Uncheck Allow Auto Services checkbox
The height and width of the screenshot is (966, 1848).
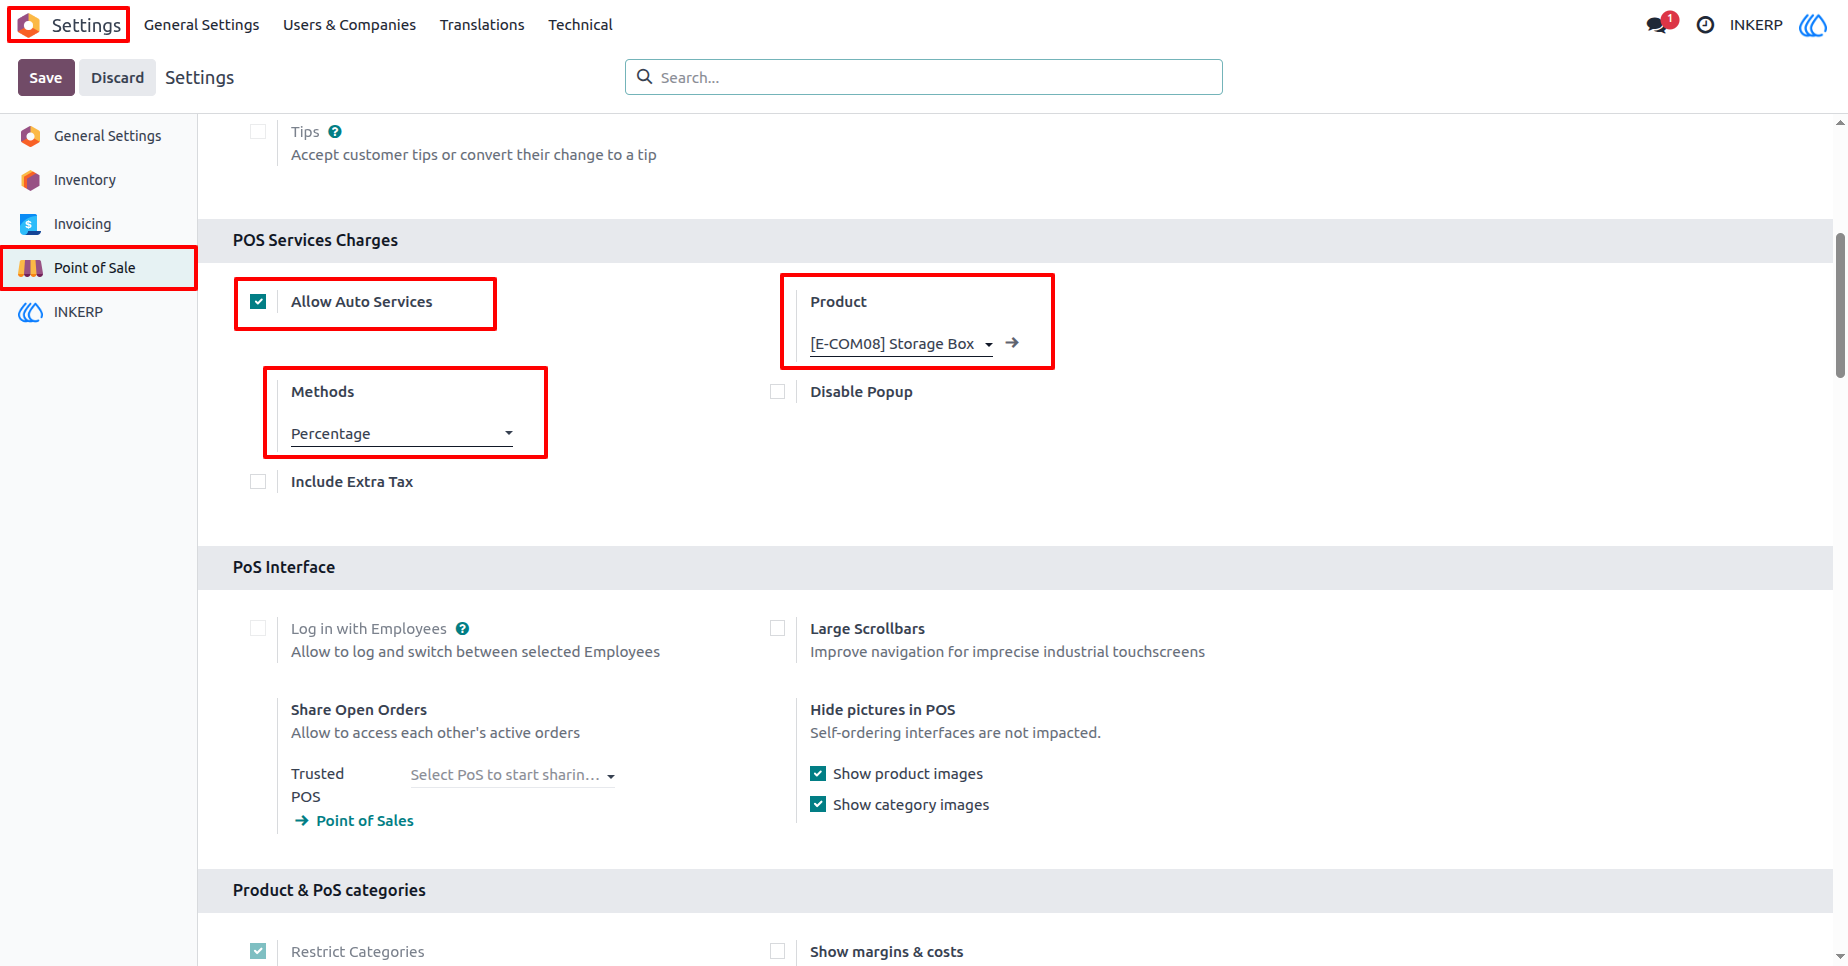(x=258, y=302)
